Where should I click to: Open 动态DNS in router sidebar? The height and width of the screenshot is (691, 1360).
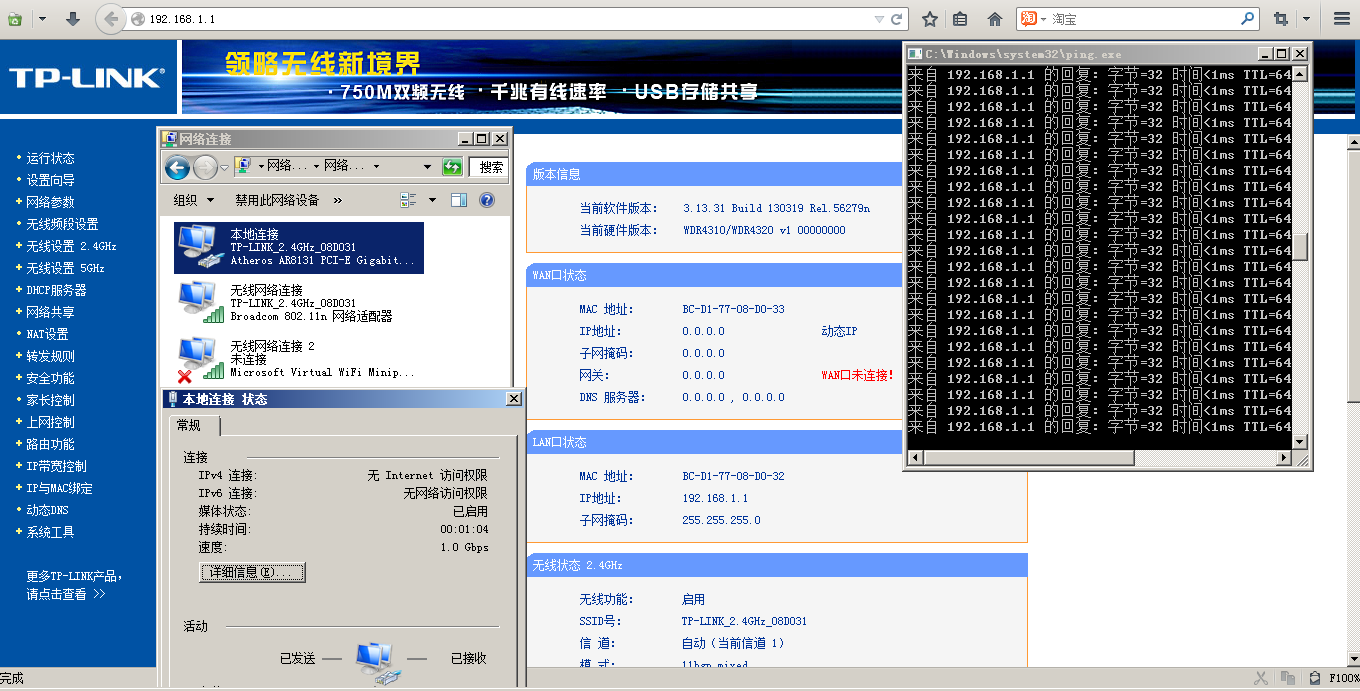click(x=47, y=510)
